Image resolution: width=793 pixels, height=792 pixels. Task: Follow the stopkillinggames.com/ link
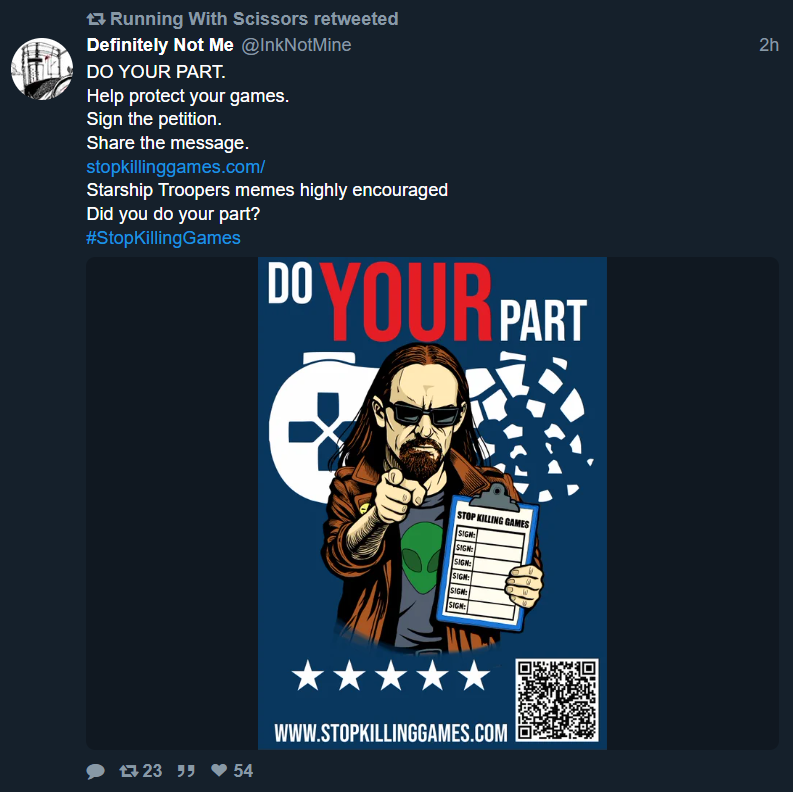point(175,166)
